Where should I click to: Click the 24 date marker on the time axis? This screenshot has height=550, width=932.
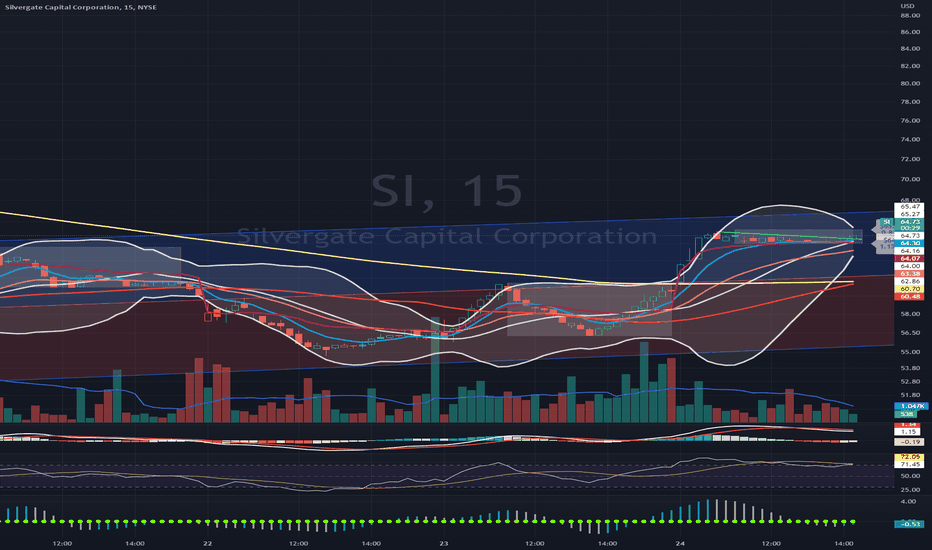tap(681, 543)
